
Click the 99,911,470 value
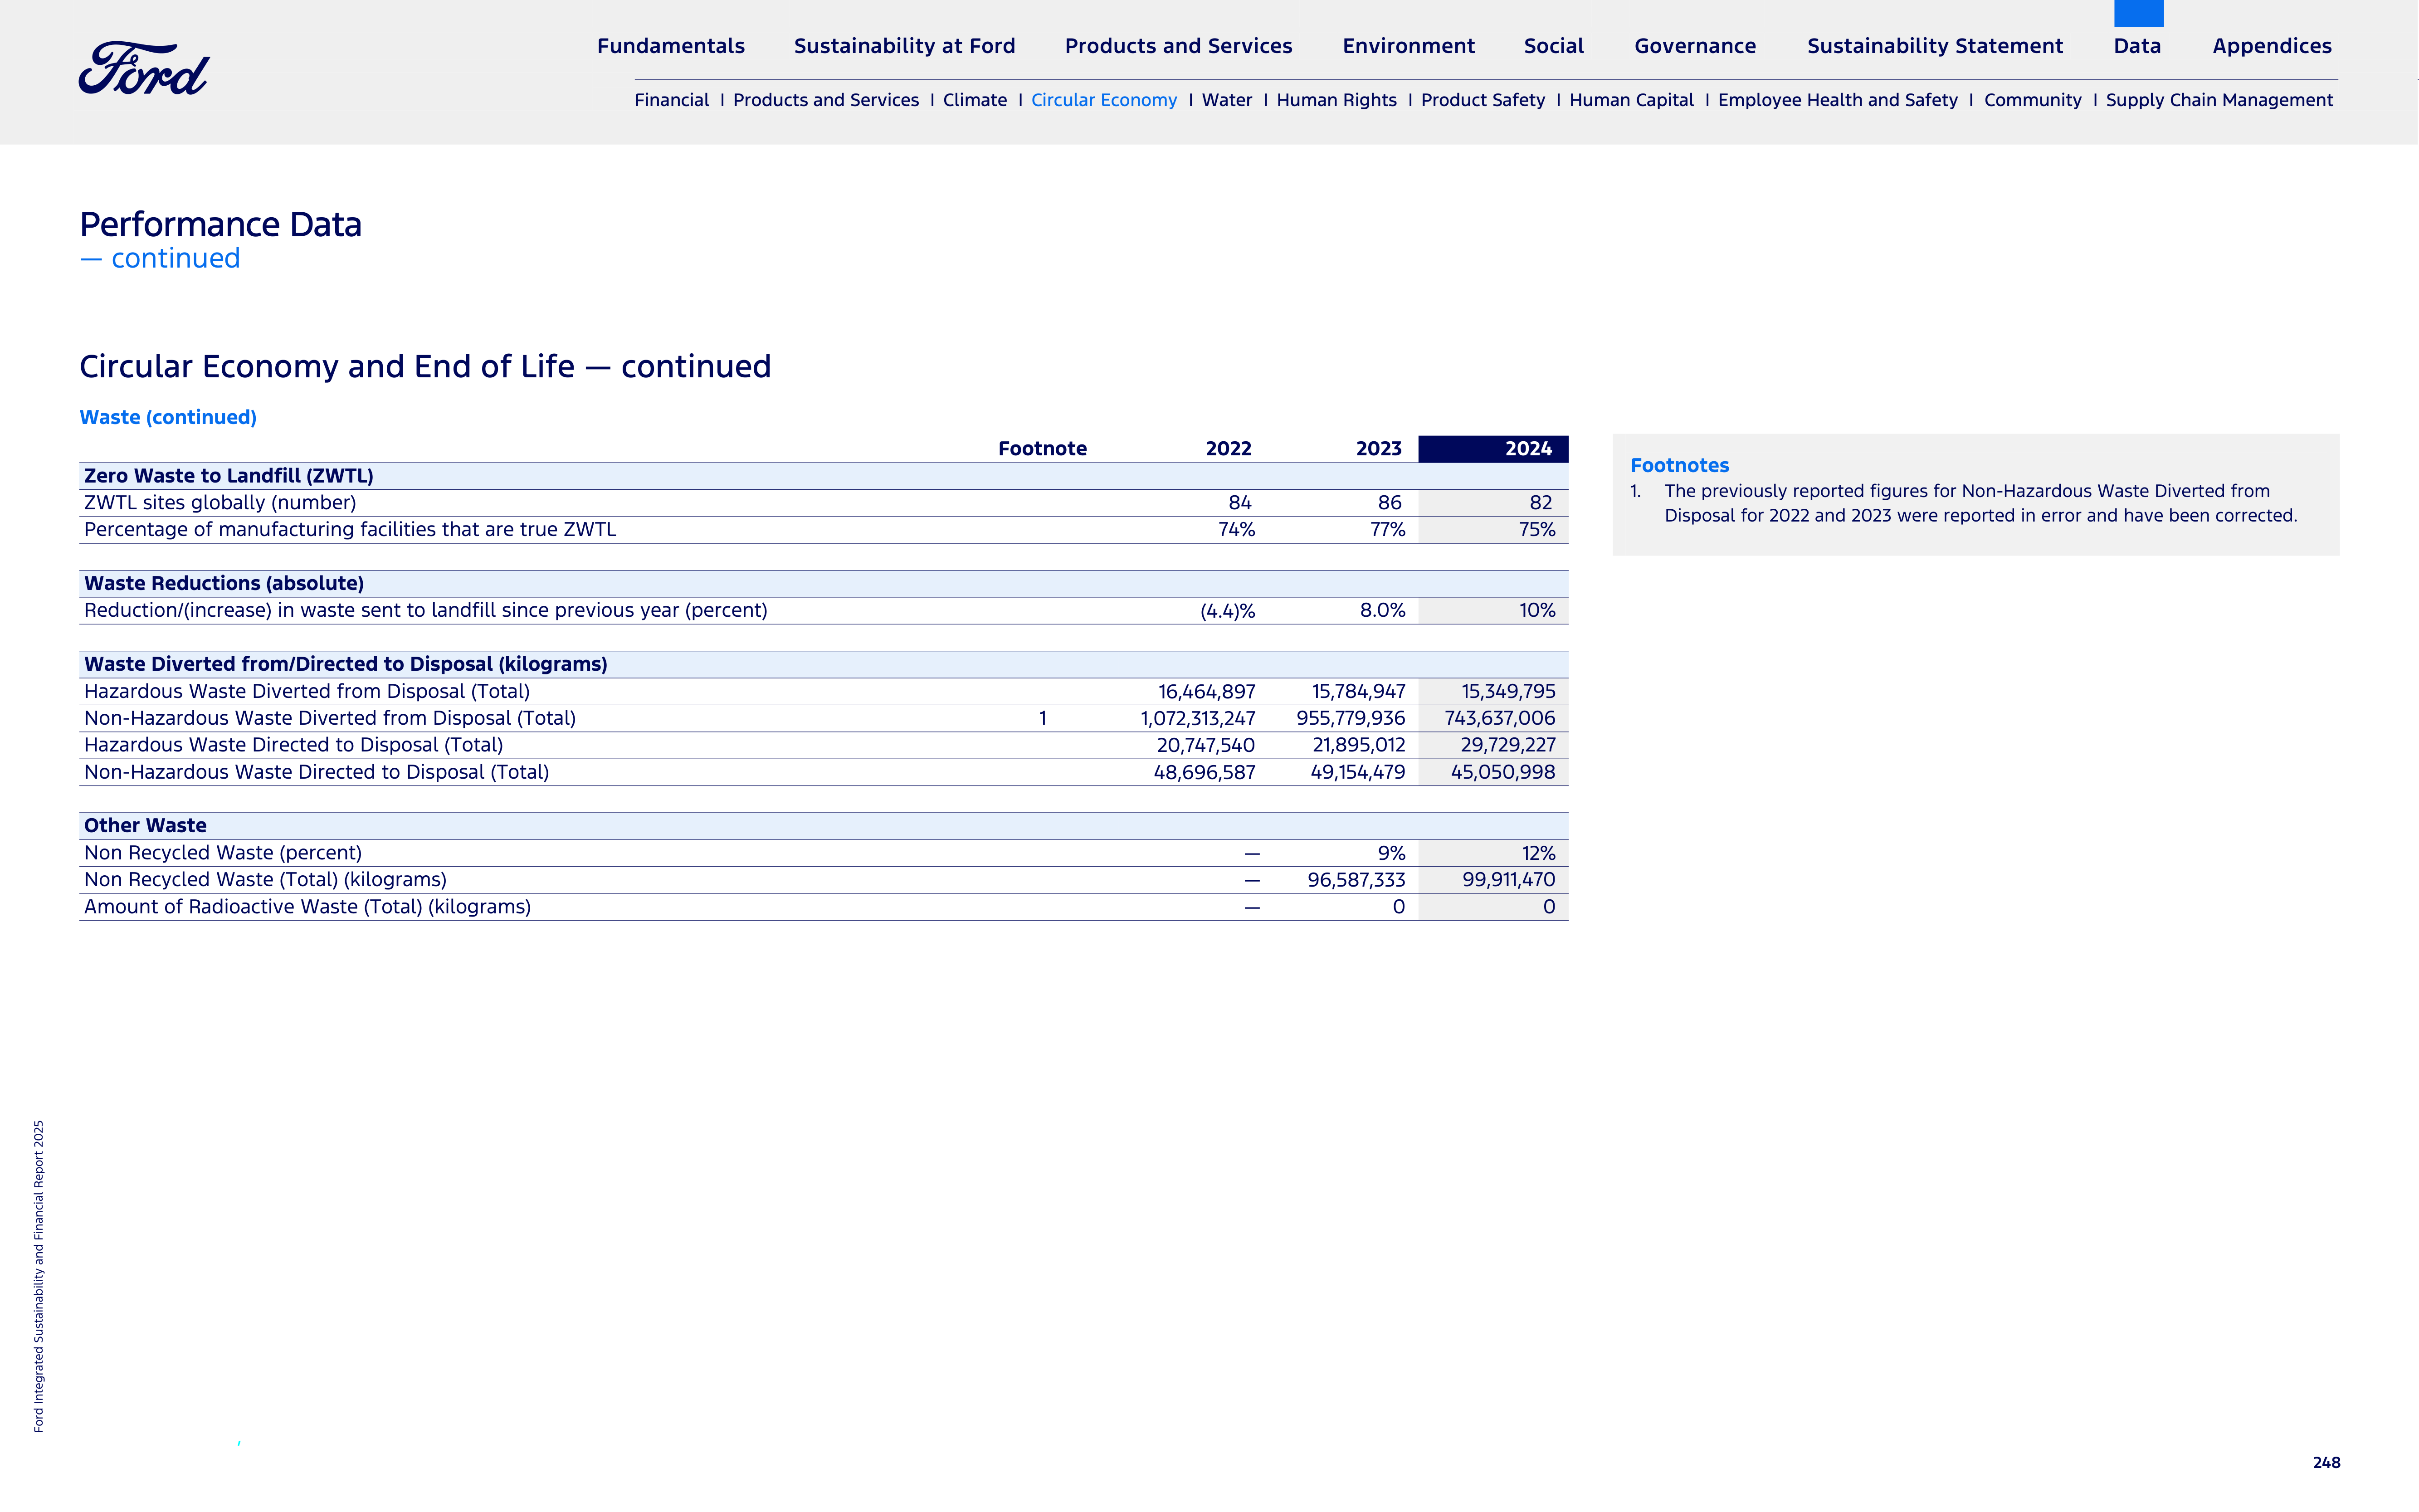[x=1509, y=880]
